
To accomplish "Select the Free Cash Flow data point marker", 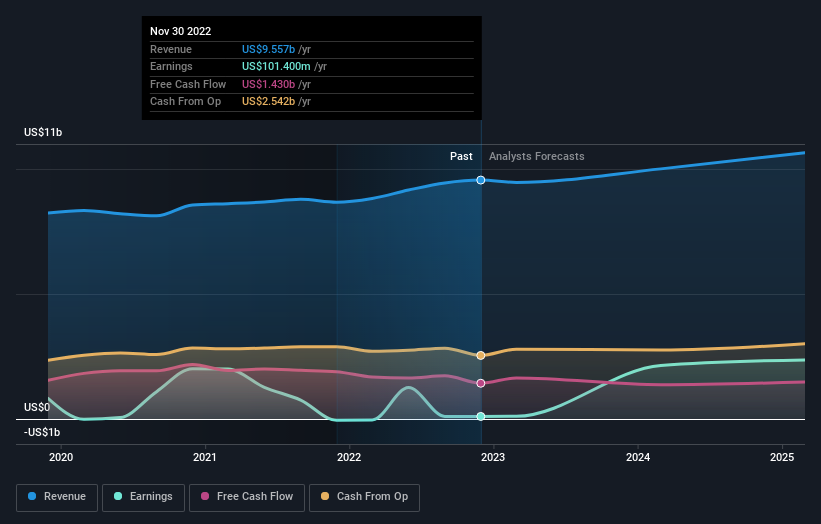I will 481,383.
